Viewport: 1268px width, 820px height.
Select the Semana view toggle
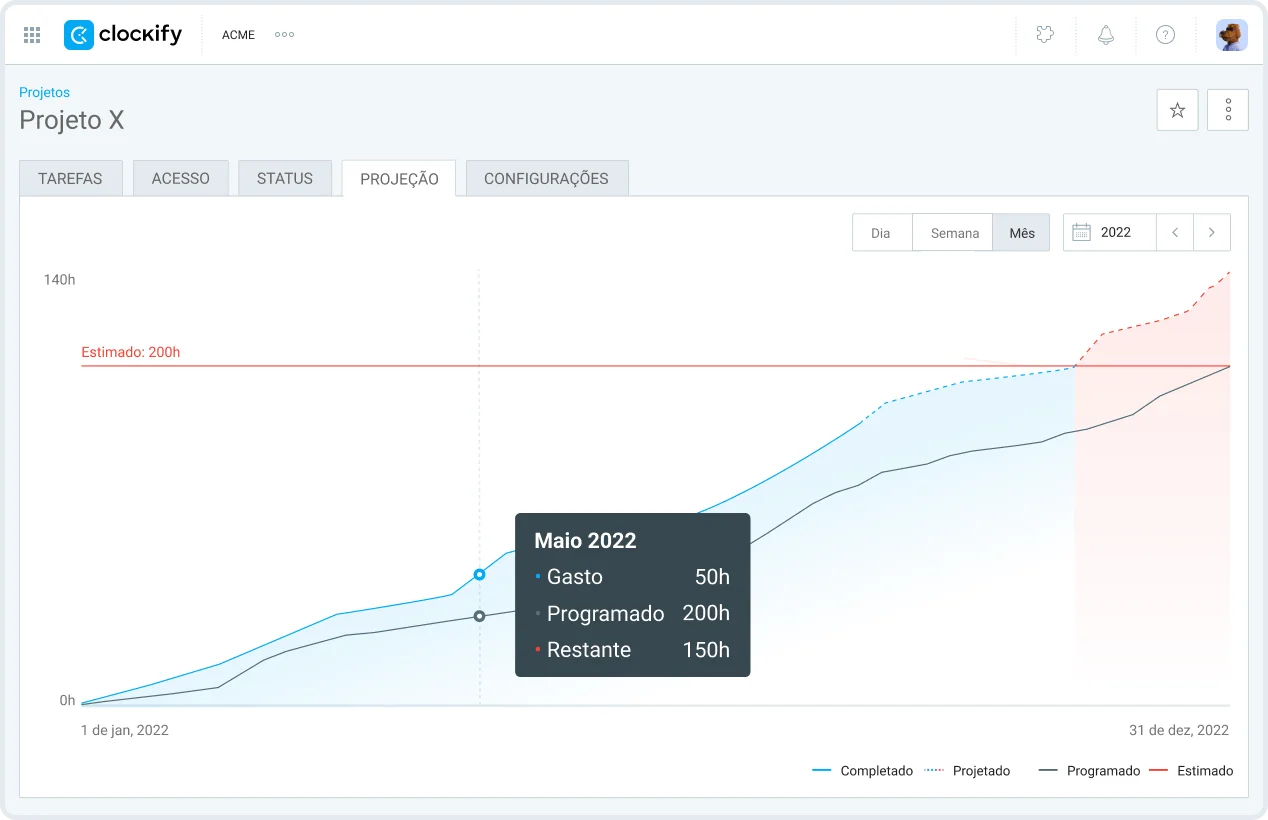point(954,233)
